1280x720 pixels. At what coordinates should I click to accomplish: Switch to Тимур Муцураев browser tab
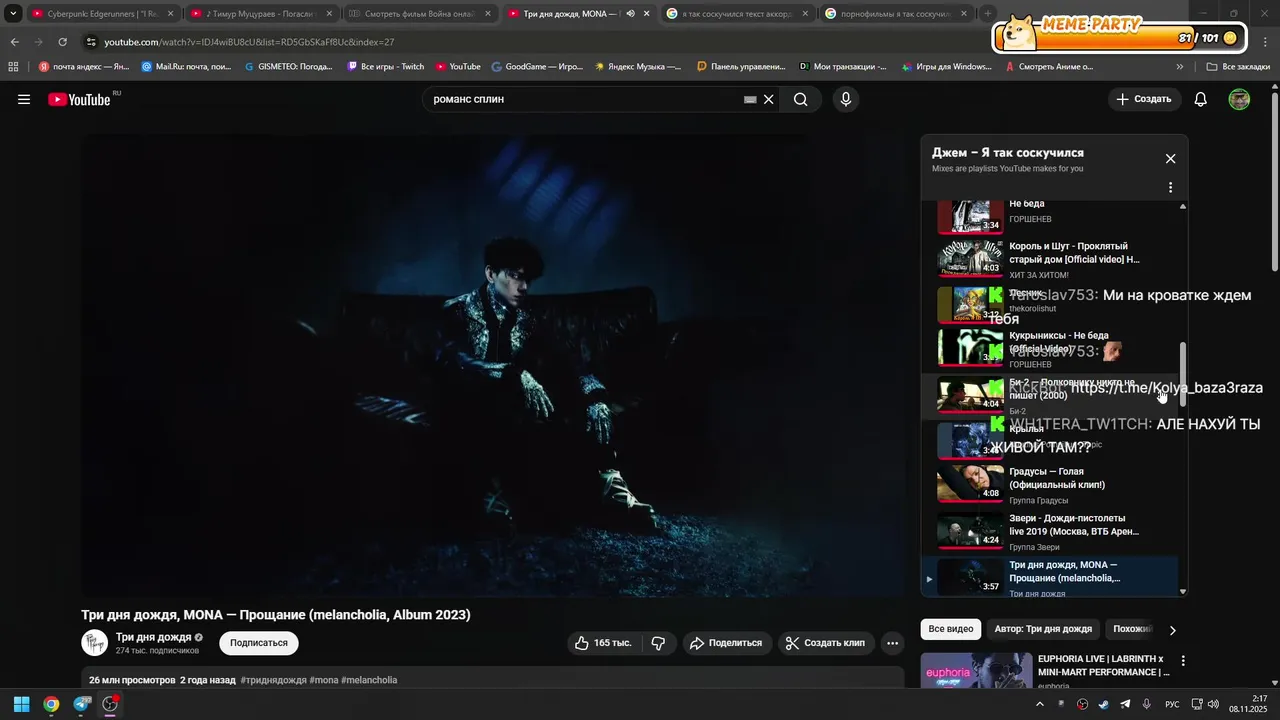[261, 14]
